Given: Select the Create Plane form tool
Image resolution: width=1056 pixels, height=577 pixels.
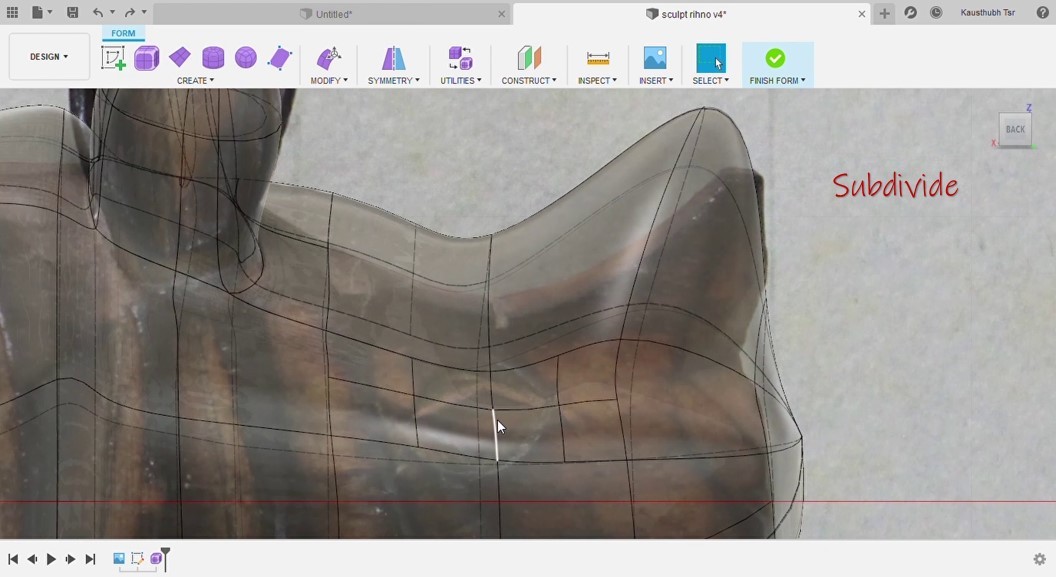Looking at the screenshot, I should click(x=180, y=58).
